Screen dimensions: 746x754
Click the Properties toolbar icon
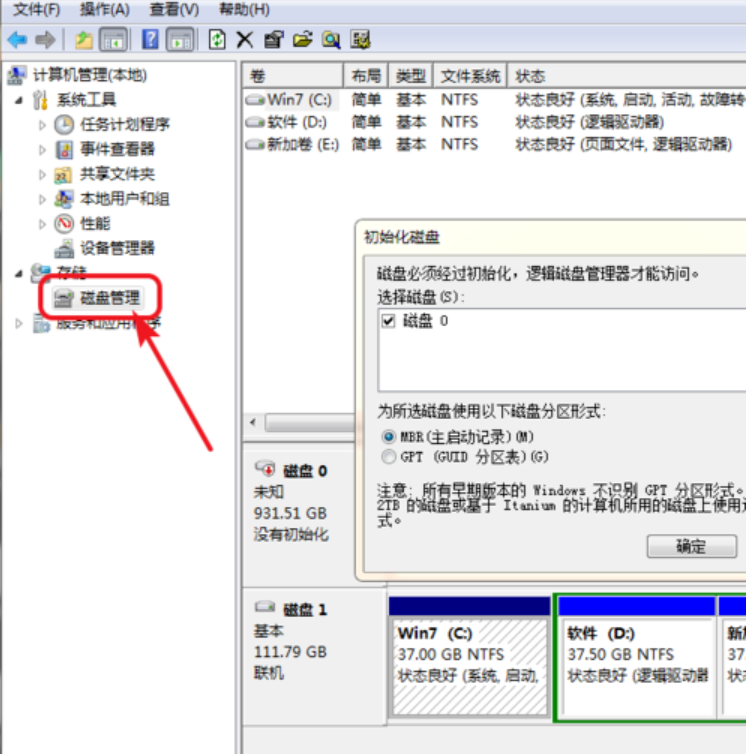274,40
